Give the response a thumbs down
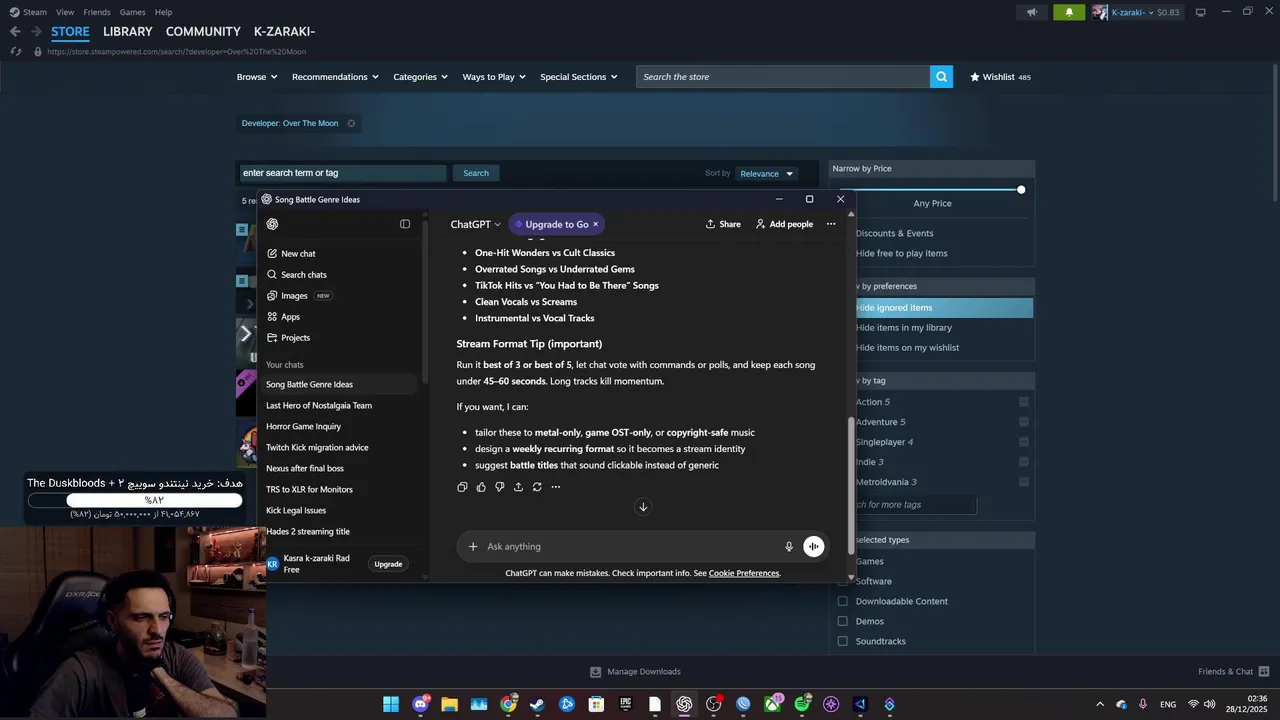 [500, 487]
